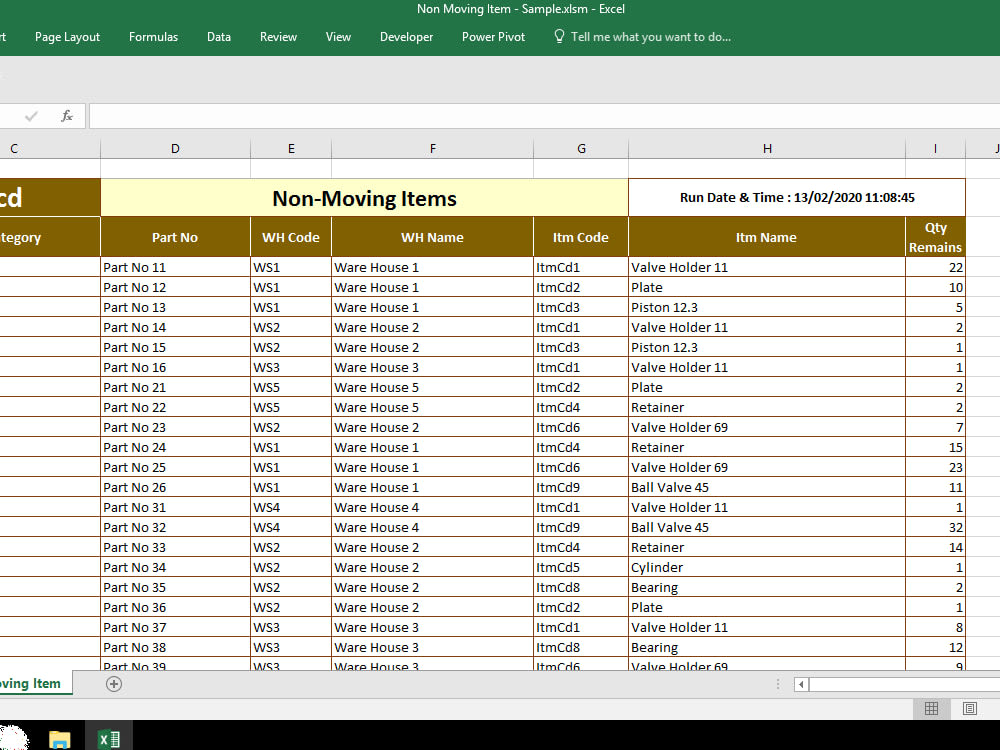Open Excel from the Windows taskbar
This screenshot has width=1000, height=750.
[109, 736]
